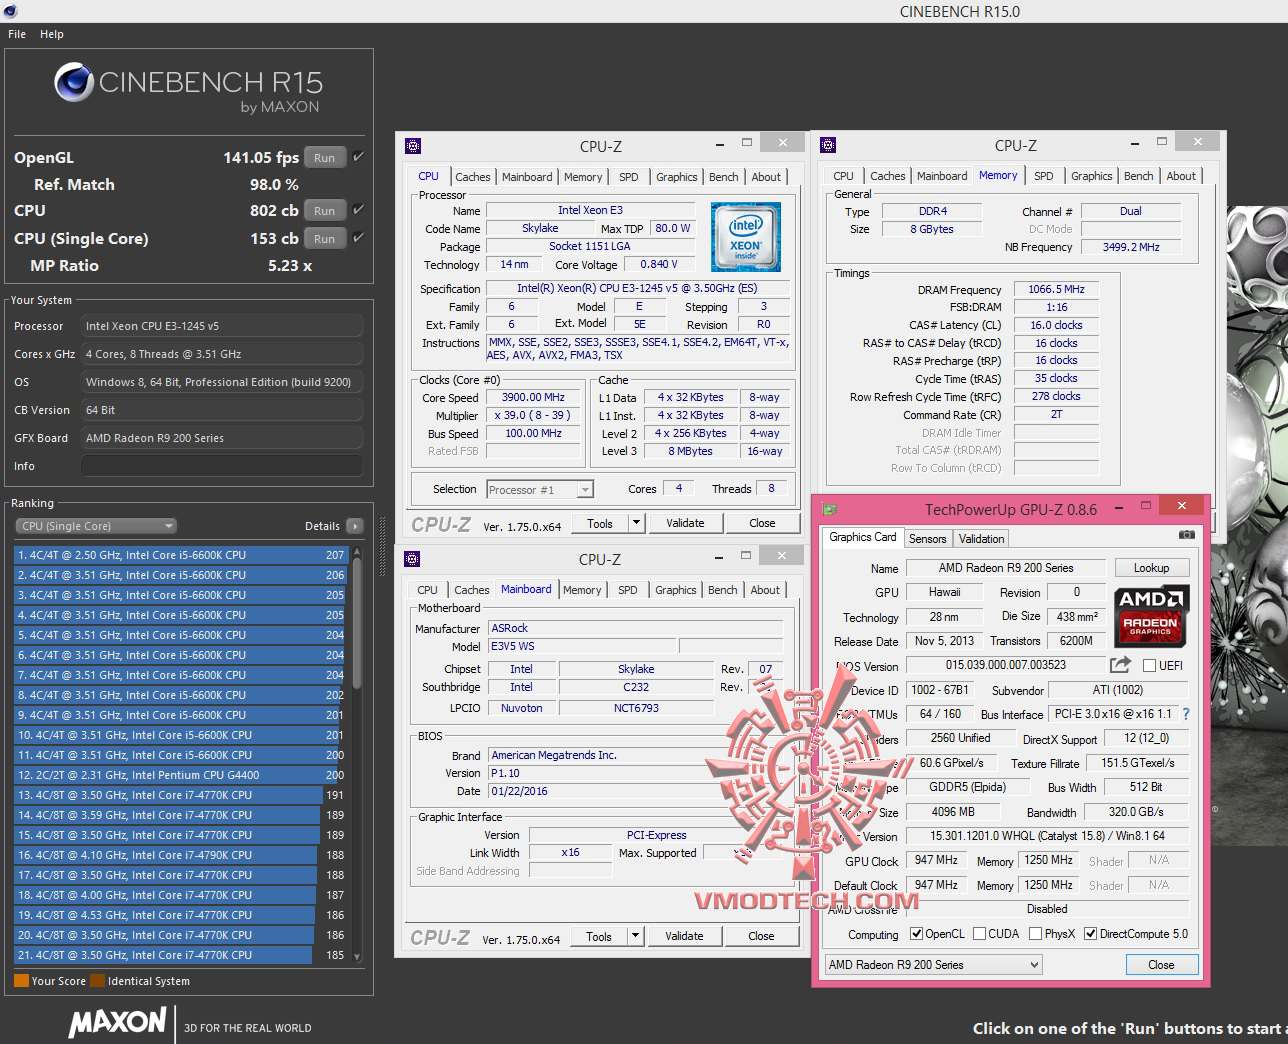
Task: Run the OpenGL benchmark
Action: [325, 157]
